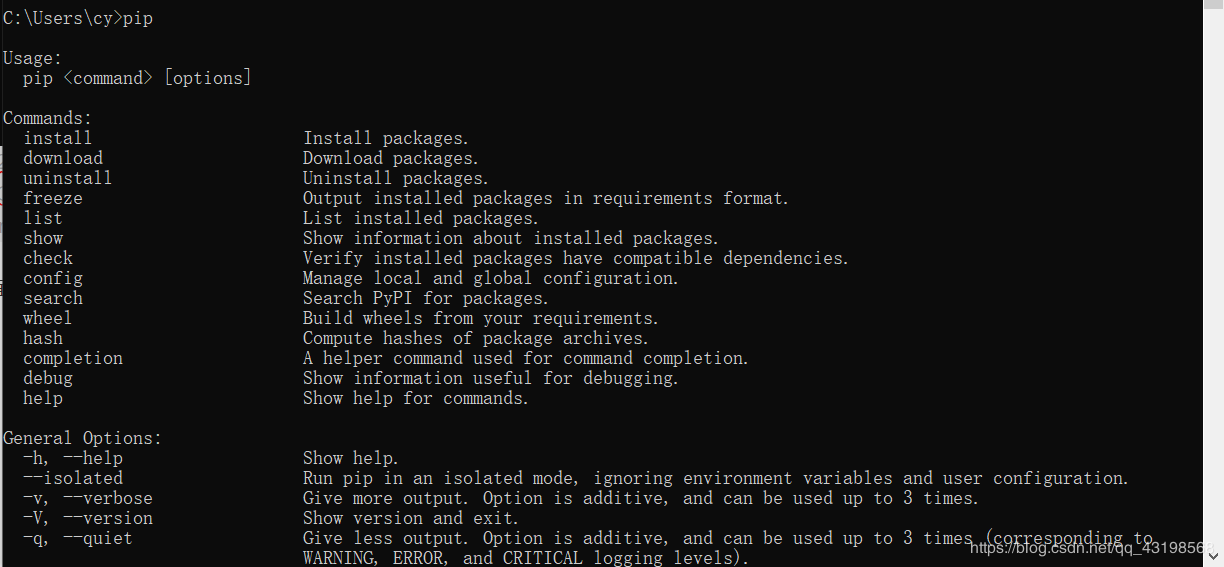Click the 'General Options:' heading
Screen dimensions: 1224x567
82,438
